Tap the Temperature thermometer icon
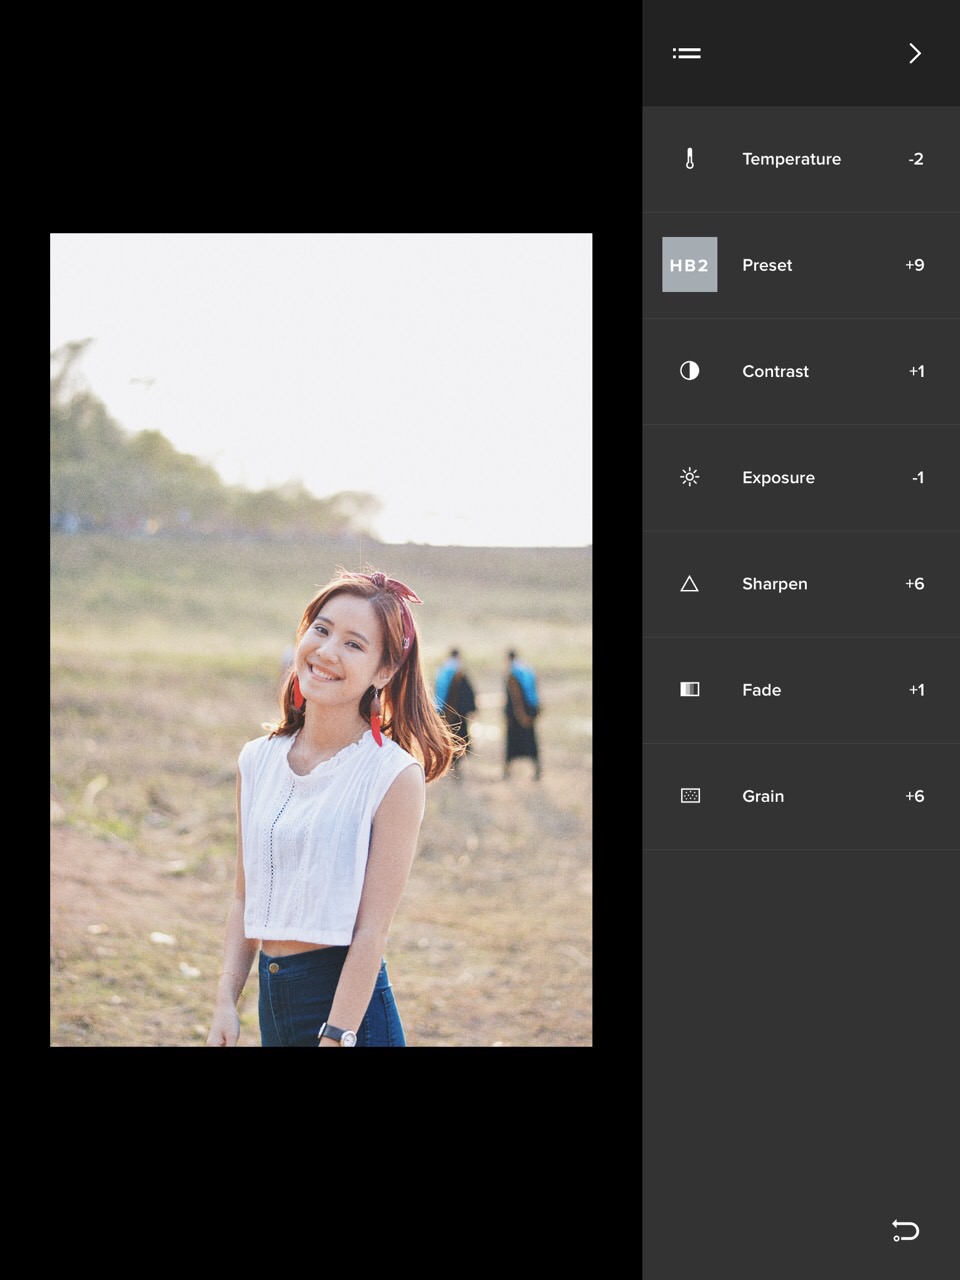960x1280 pixels. pos(689,159)
